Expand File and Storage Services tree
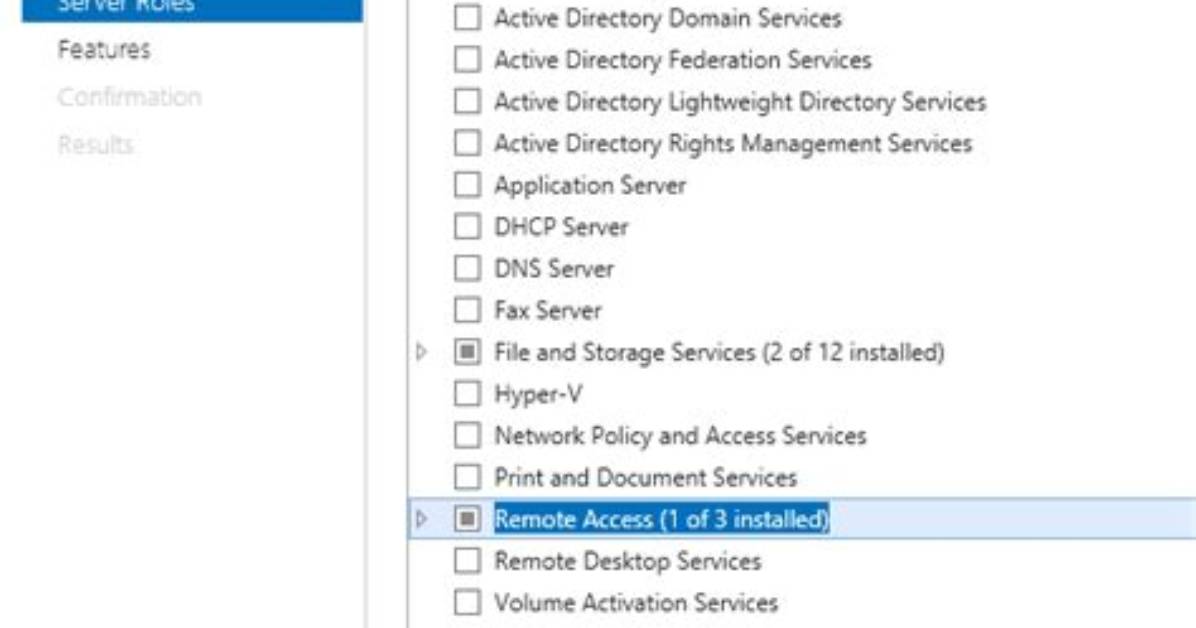The image size is (1196, 628). pyautogui.click(x=421, y=352)
